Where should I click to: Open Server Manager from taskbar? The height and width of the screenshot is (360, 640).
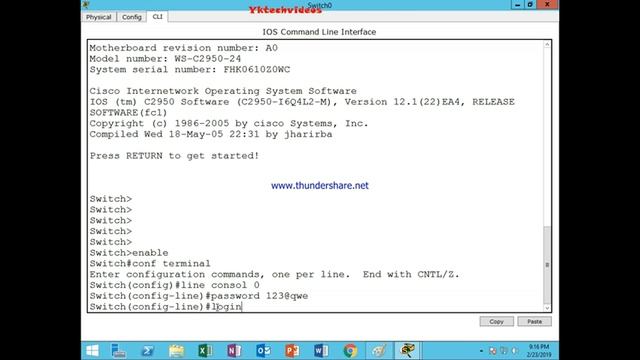[x=119, y=351]
